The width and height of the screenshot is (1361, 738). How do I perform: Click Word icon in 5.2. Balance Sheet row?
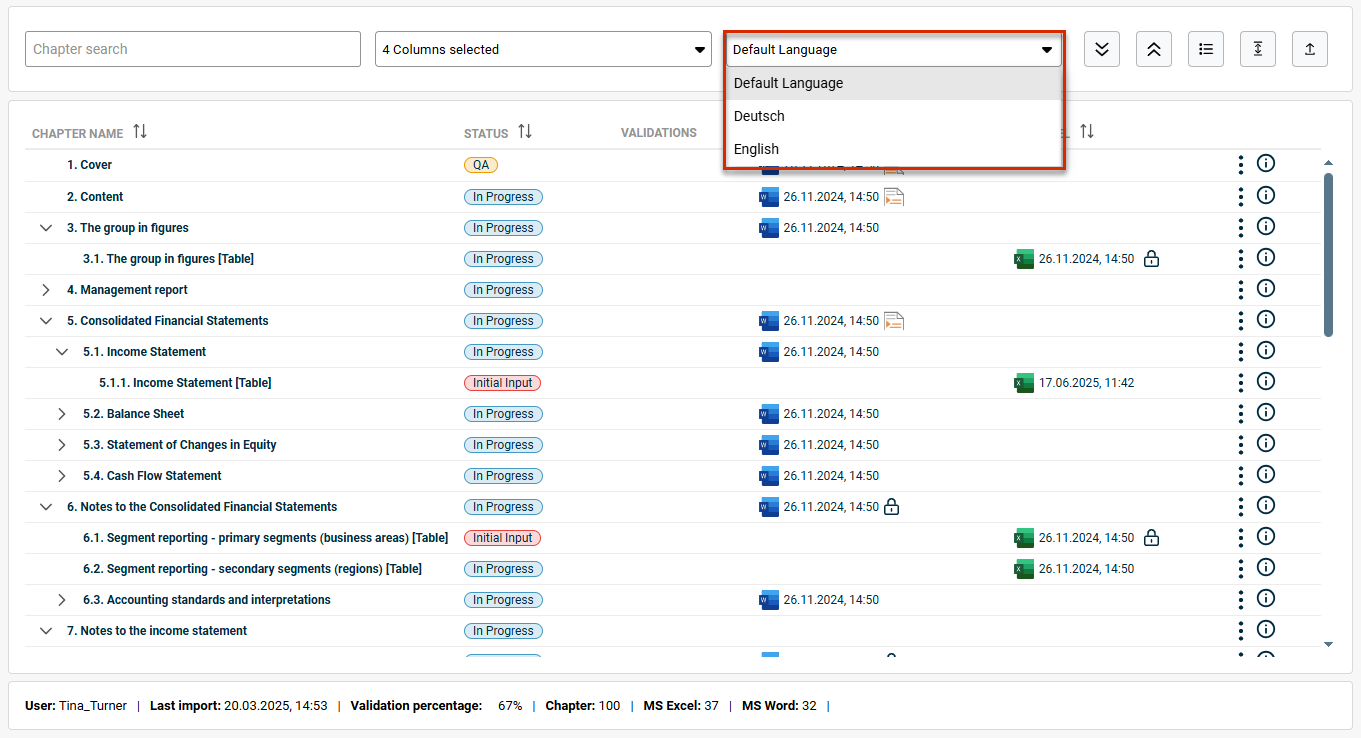(x=769, y=414)
